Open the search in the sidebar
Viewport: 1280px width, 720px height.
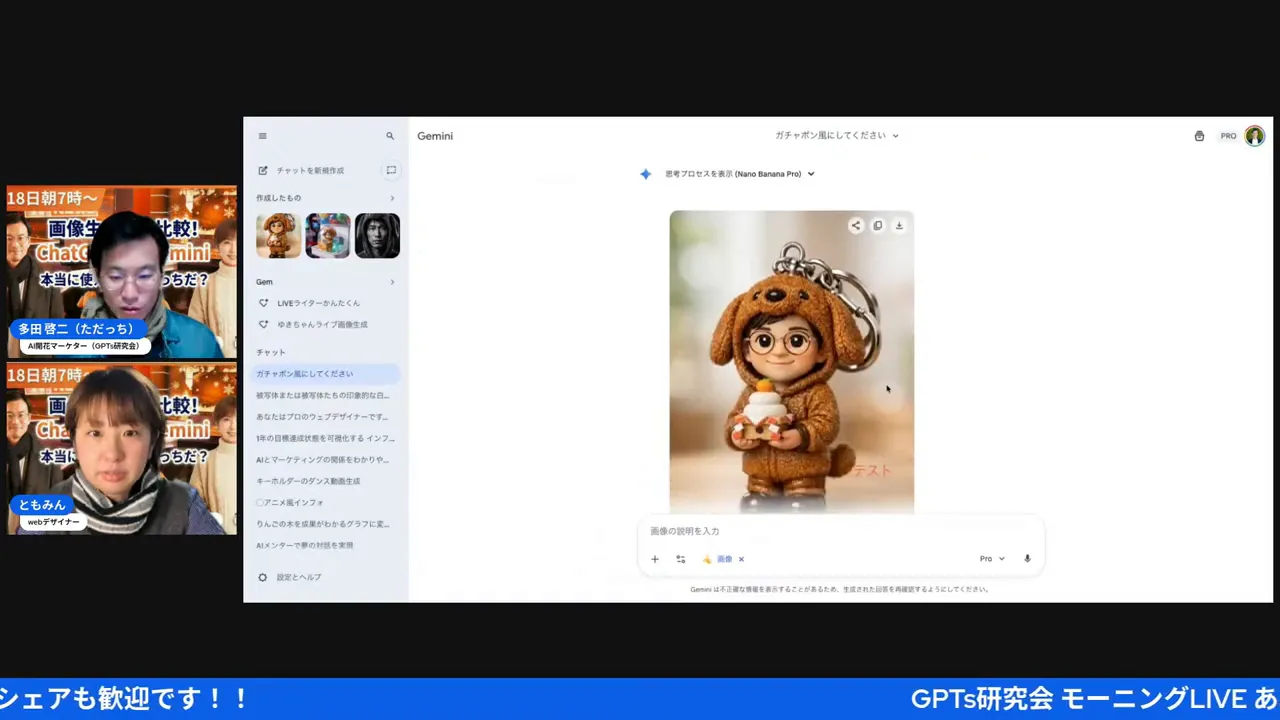(390, 136)
